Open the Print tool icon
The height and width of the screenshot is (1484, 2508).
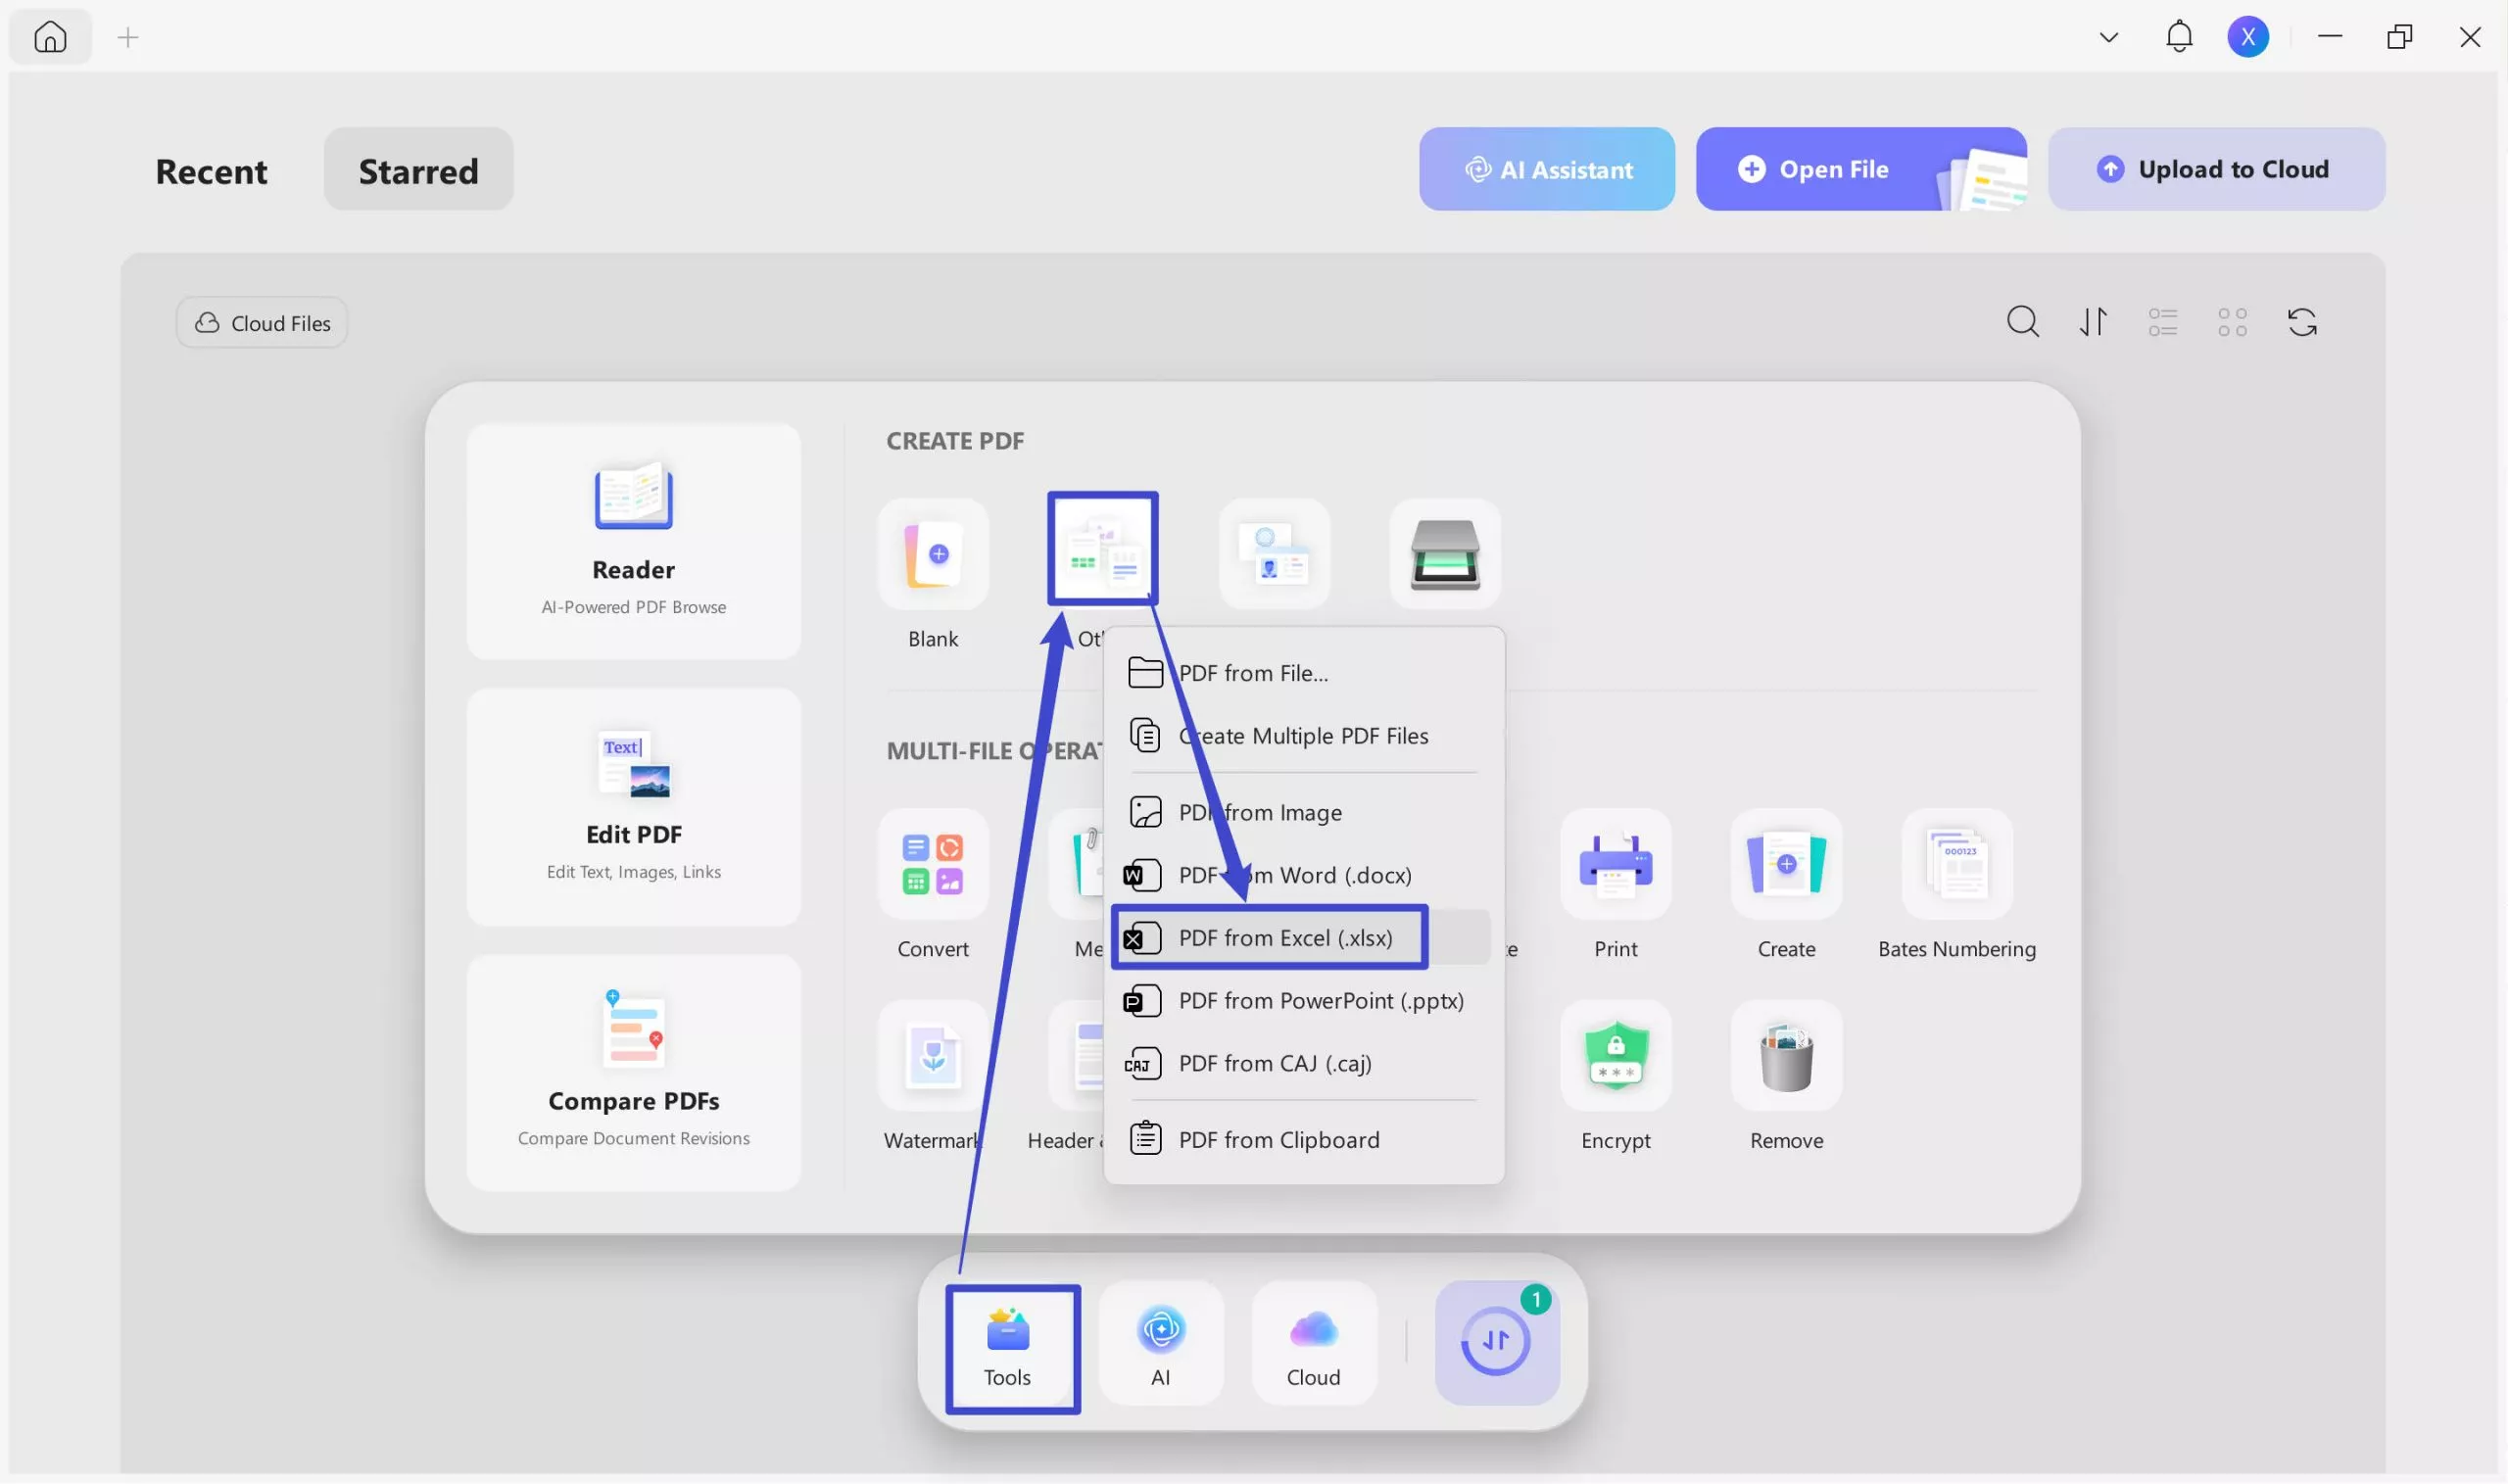pyautogui.click(x=1615, y=865)
